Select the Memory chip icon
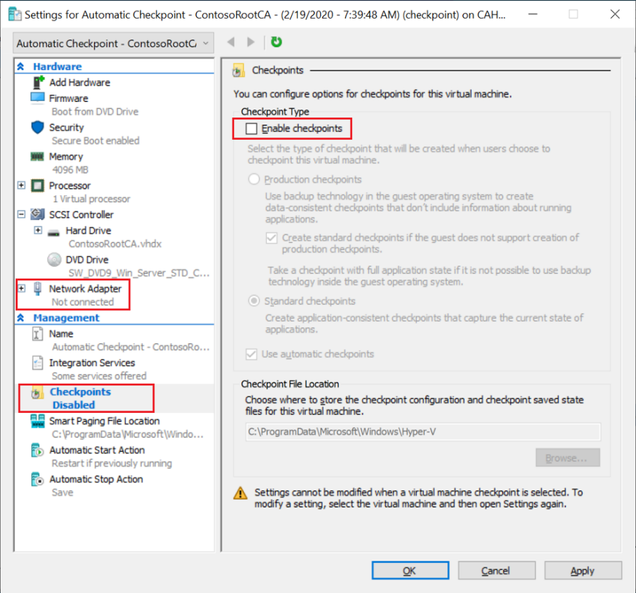The width and height of the screenshot is (636, 593). [x=37, y=157]
